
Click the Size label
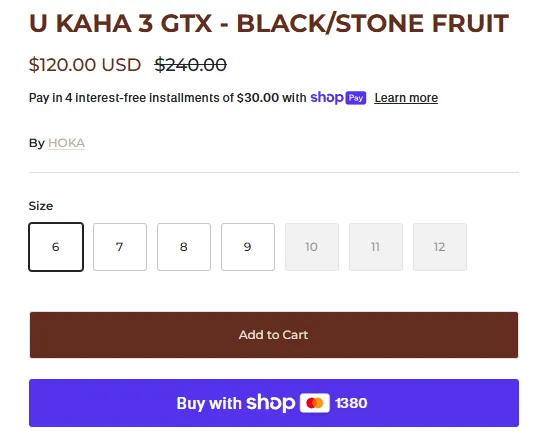coord(41,206)
